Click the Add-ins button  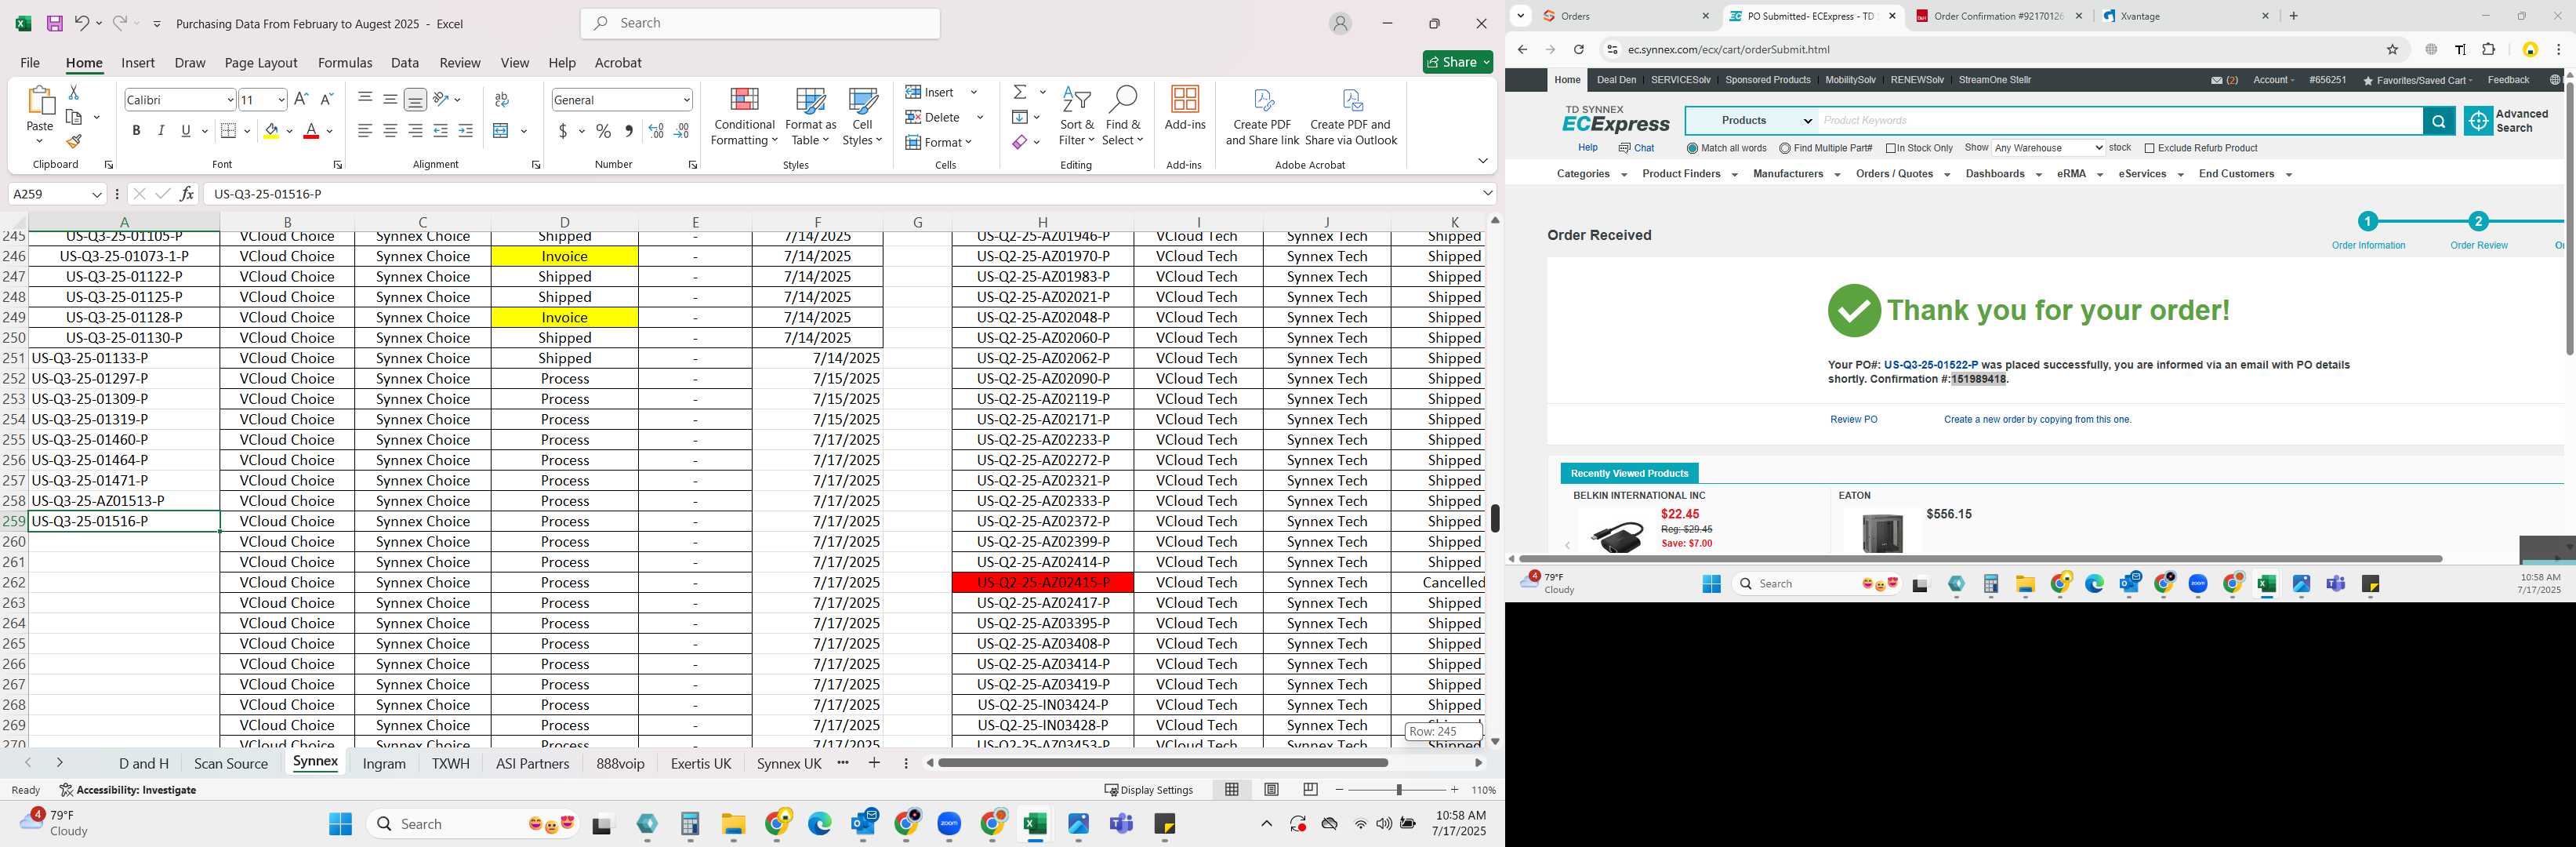(1185, 110)
